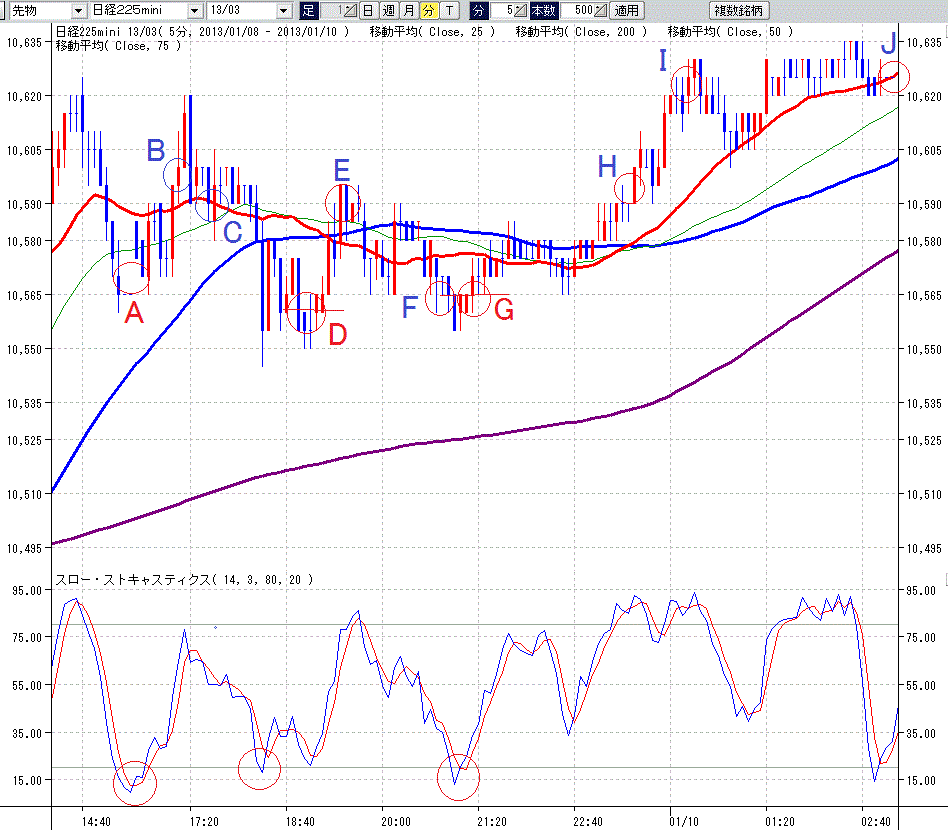
Task: Click the 21:20 time axis label
Action: coord(492,822)
